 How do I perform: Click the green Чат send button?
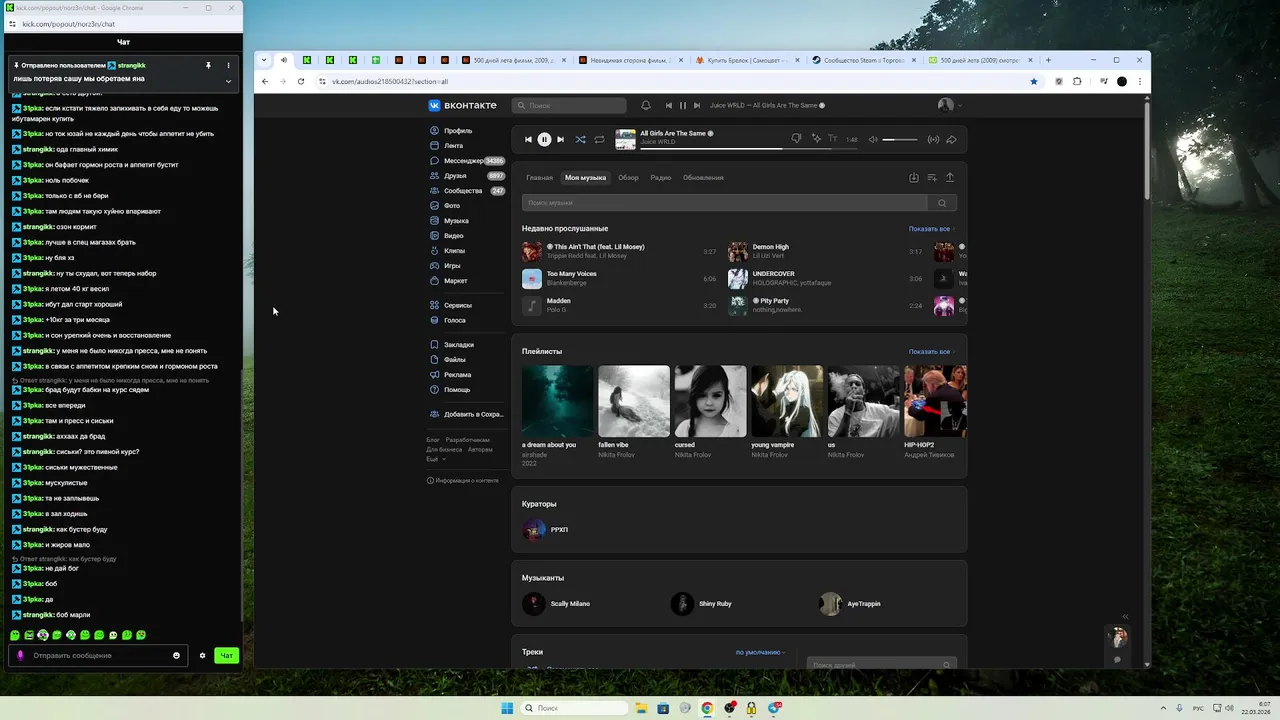point(227,656)
